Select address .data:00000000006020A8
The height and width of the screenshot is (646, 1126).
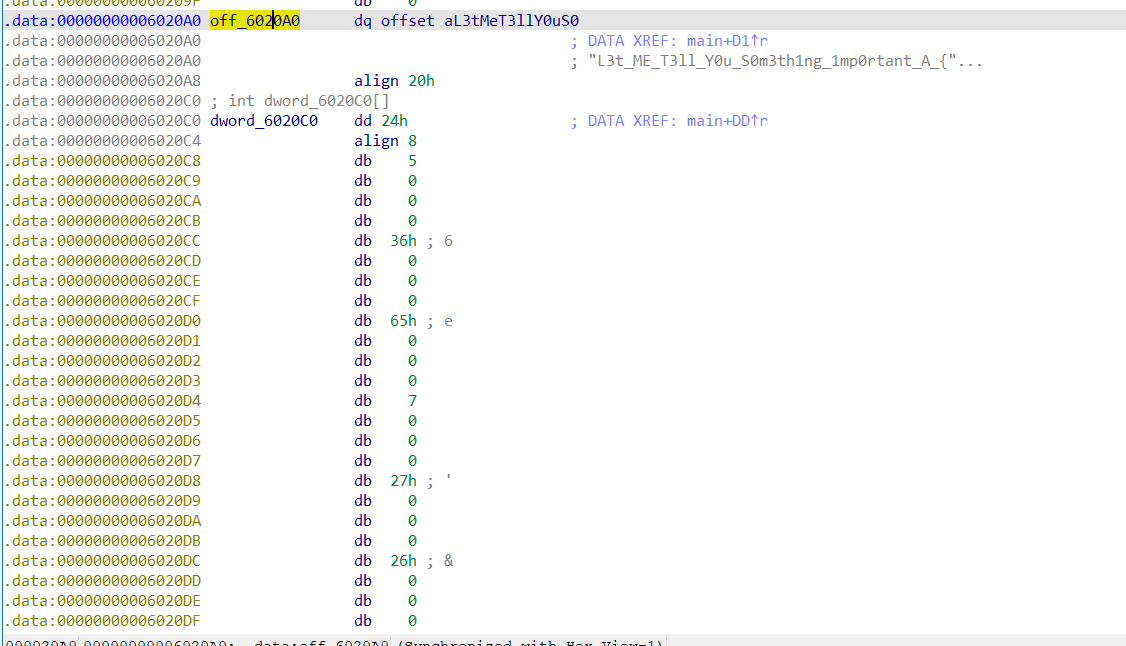[x=103, y=80]
